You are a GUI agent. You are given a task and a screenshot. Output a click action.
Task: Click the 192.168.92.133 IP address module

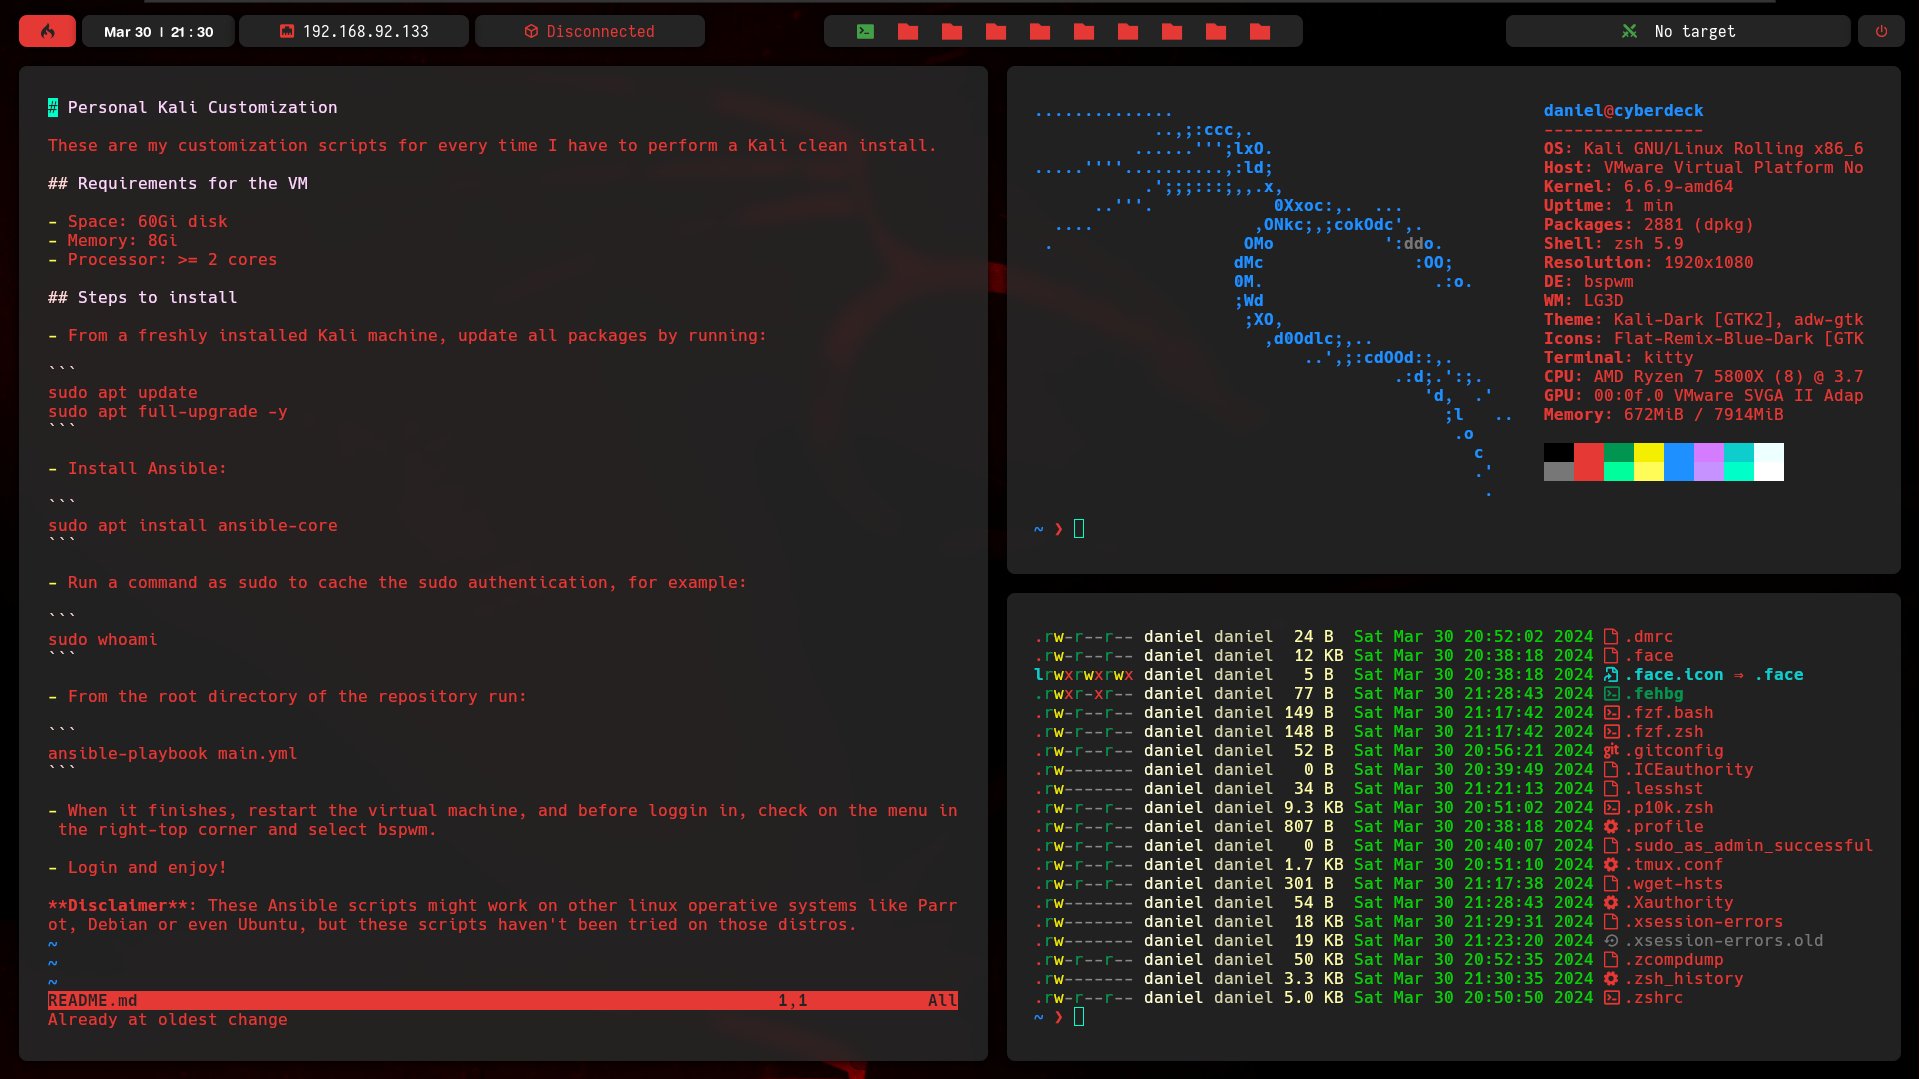tap(354, 31)
